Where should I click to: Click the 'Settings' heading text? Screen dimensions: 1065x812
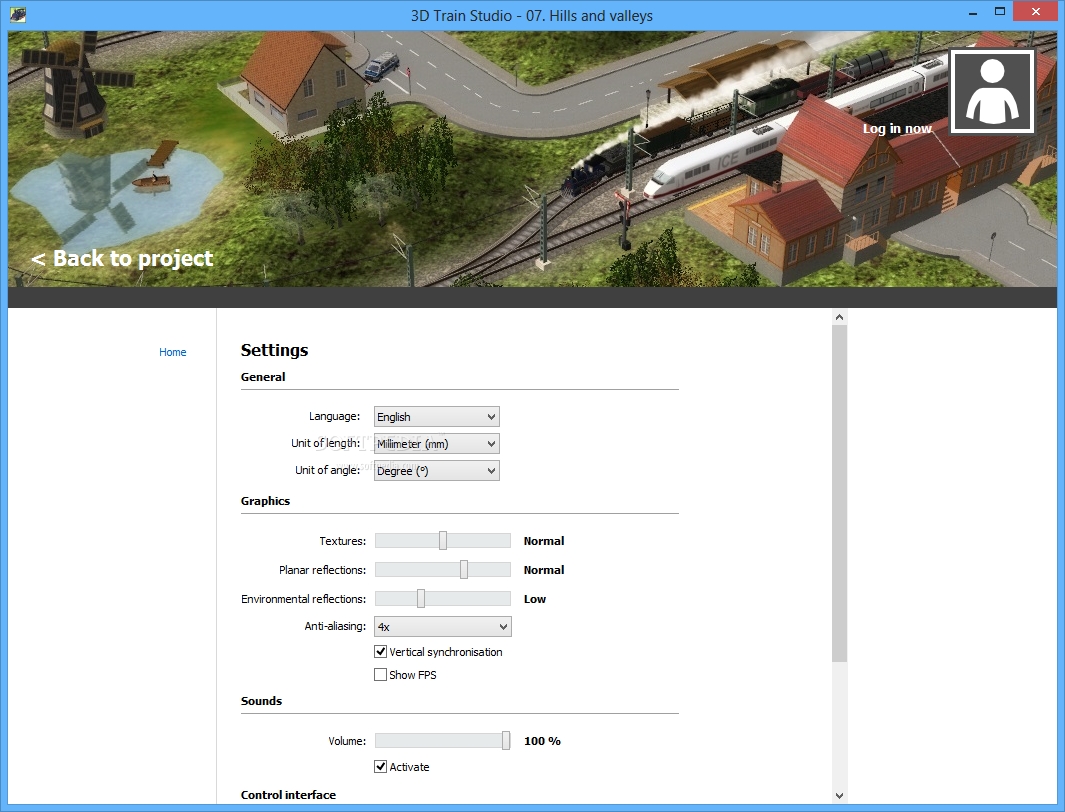point(274,350)
